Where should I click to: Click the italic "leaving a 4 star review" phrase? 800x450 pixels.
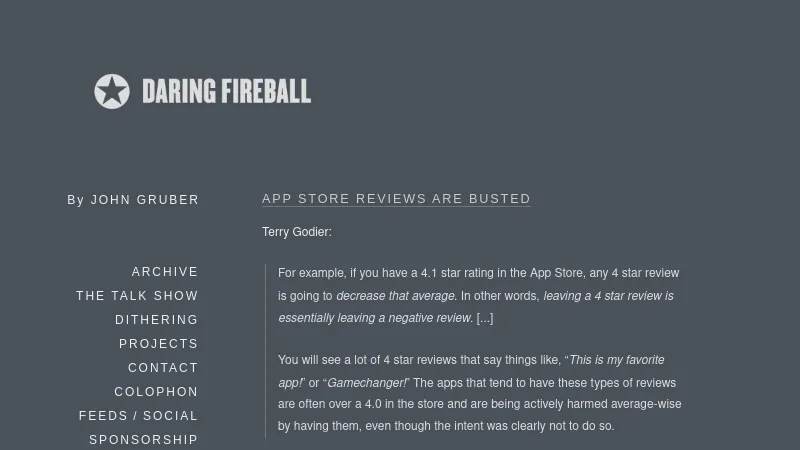coord(608,296)
